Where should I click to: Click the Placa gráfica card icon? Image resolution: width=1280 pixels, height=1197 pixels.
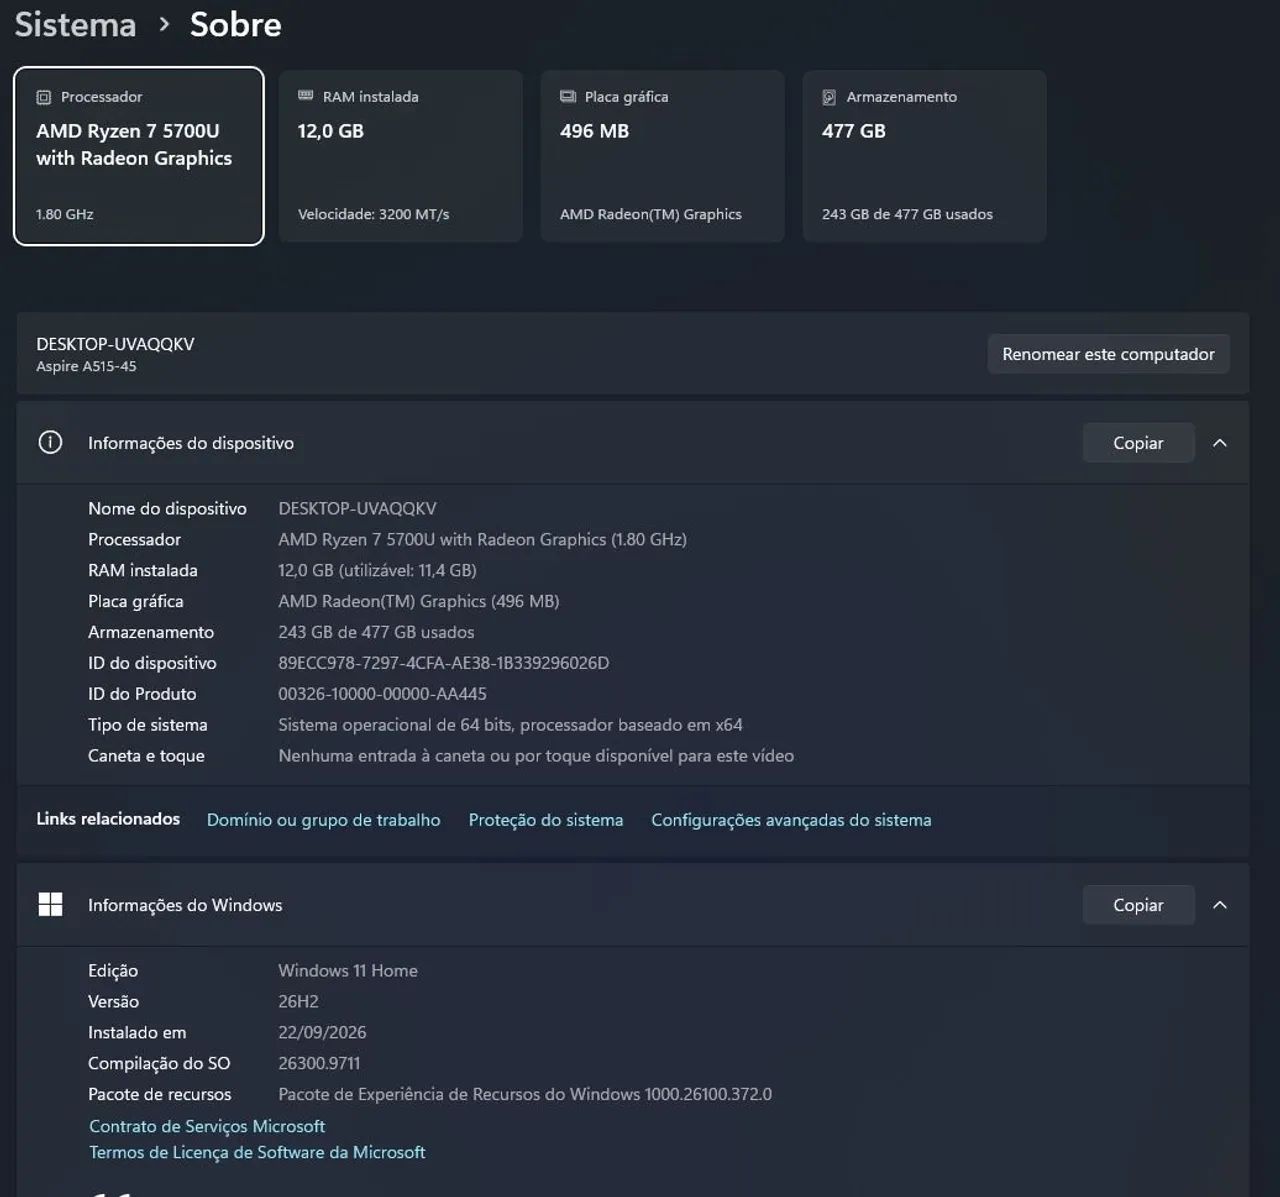point(568,96)
